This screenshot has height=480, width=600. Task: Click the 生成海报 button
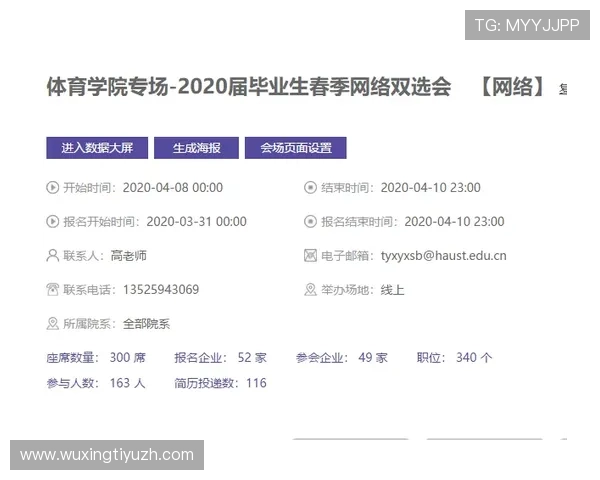tap(196, 148)
